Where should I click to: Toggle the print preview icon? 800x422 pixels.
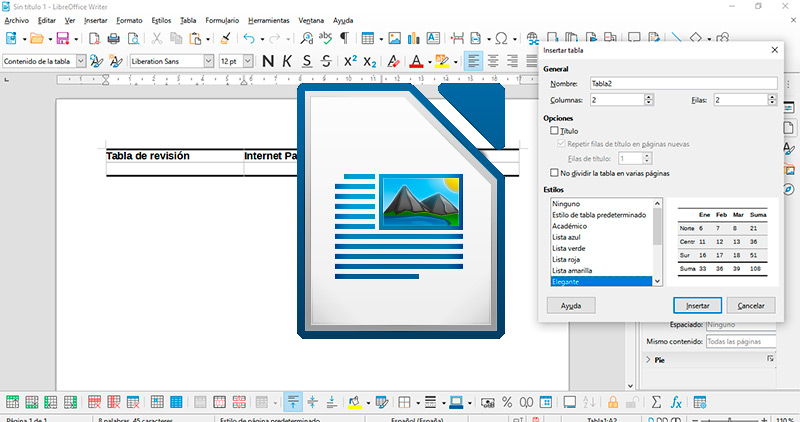pyautogui.click(x=133, y=38)
